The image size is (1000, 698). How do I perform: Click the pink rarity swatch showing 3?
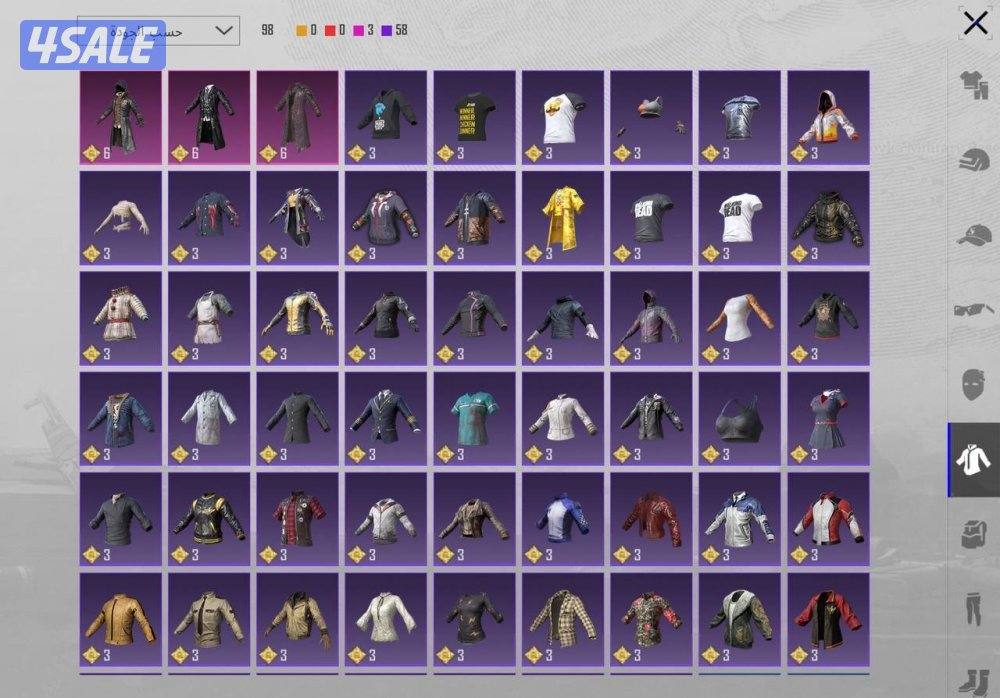[x=358, y=30]
